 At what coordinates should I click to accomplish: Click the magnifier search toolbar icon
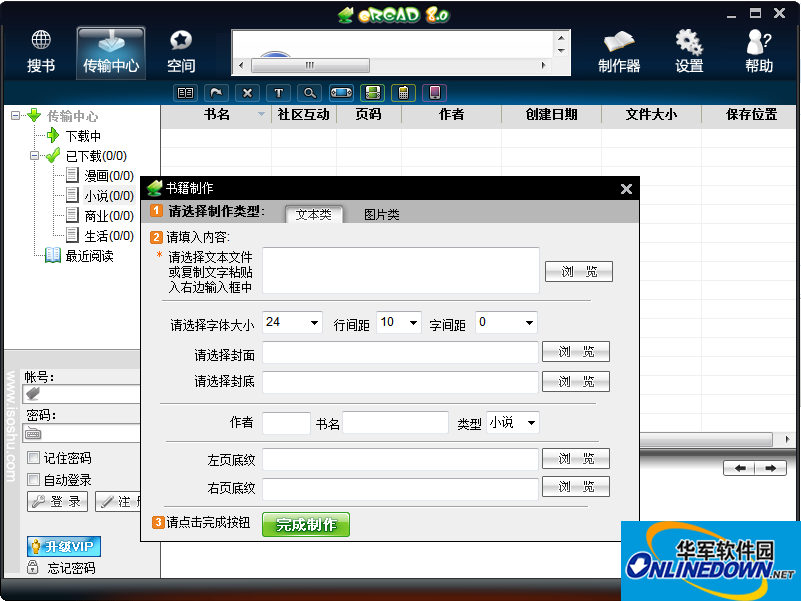click(x=310, y=93)
